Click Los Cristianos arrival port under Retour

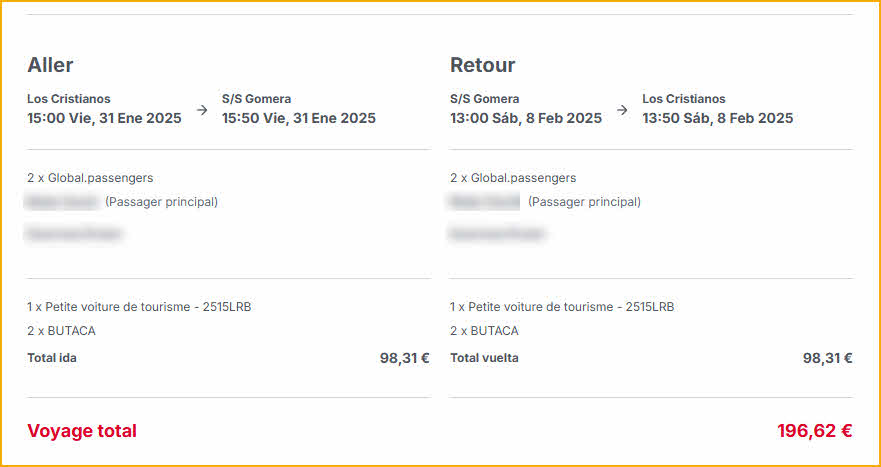coord(684,99)
